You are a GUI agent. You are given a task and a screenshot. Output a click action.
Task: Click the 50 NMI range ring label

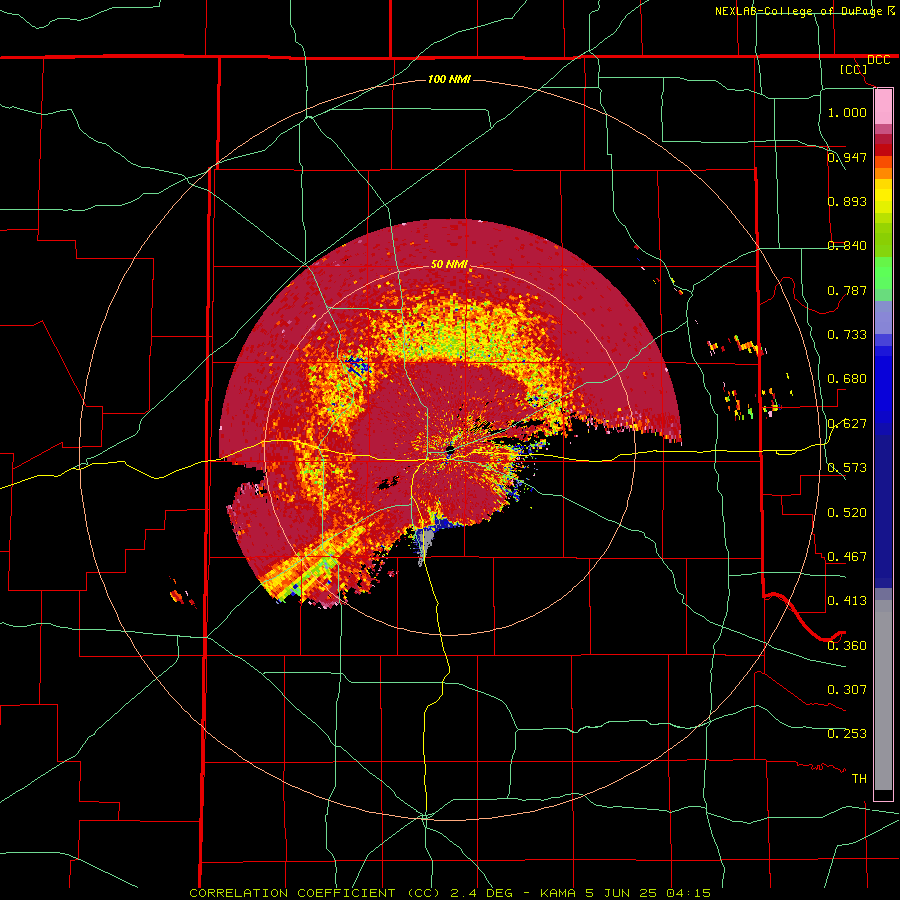449,264
